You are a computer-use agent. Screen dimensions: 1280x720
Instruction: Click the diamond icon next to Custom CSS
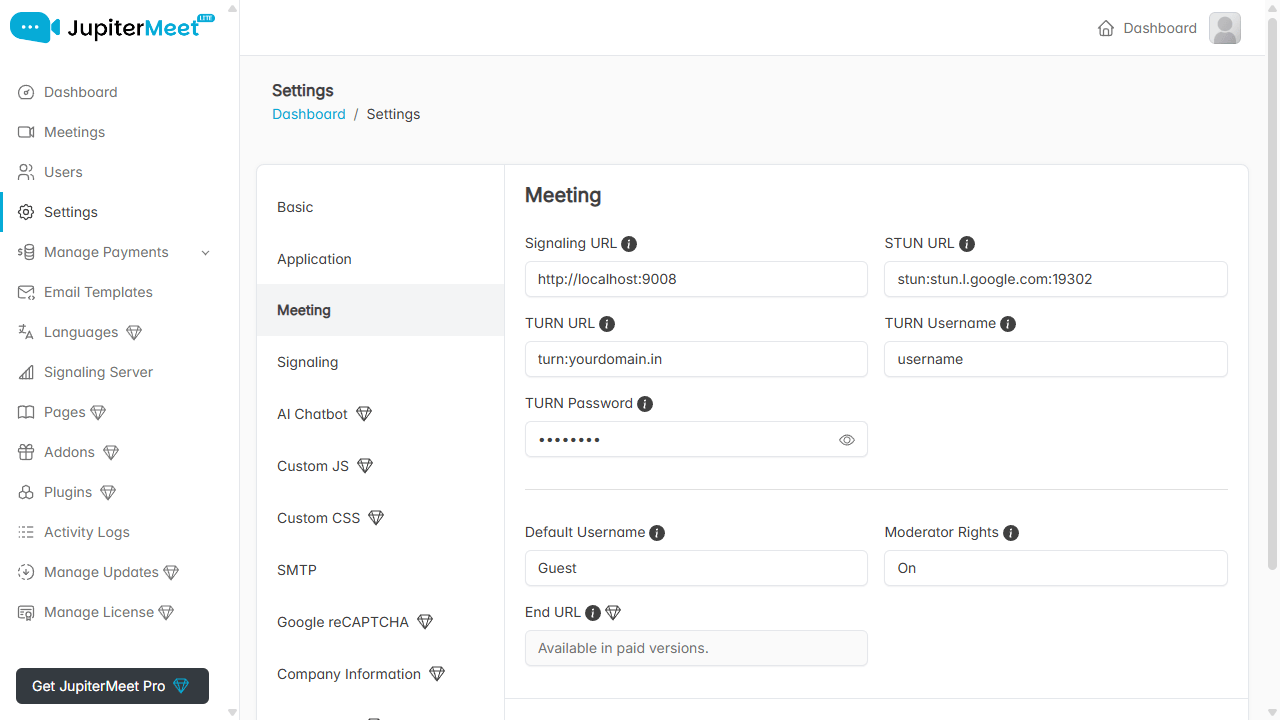click(376, 518)
